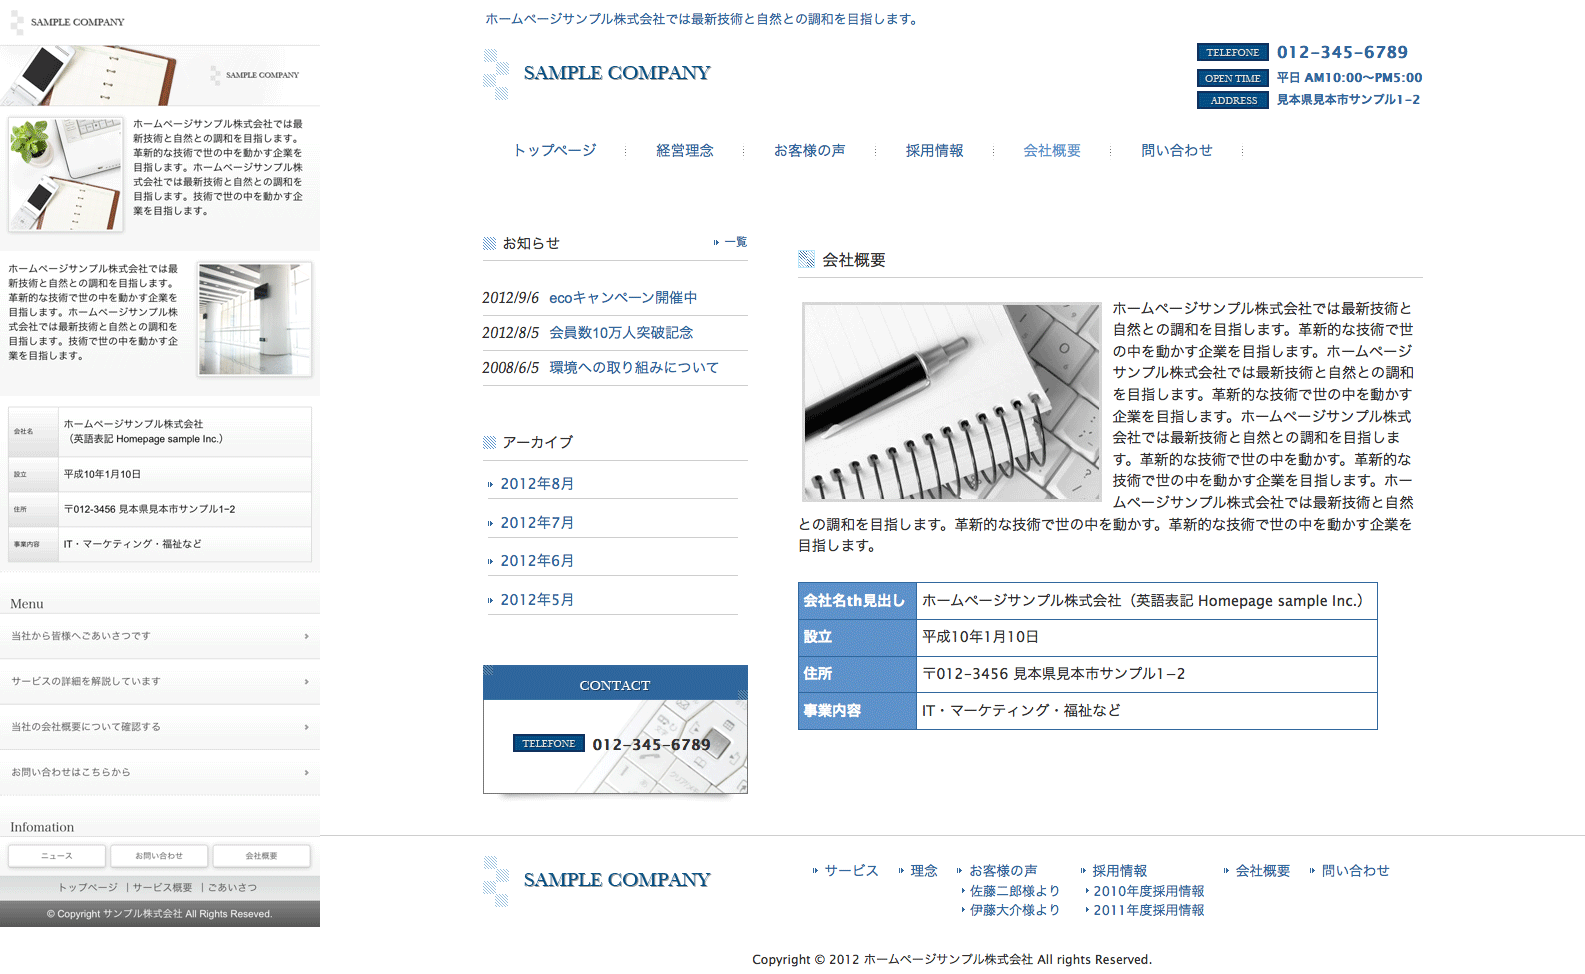Expand 当社から皆様へごあいさつです menu item
Screen dimensions: 1585x974
click(x=160, y=636)
